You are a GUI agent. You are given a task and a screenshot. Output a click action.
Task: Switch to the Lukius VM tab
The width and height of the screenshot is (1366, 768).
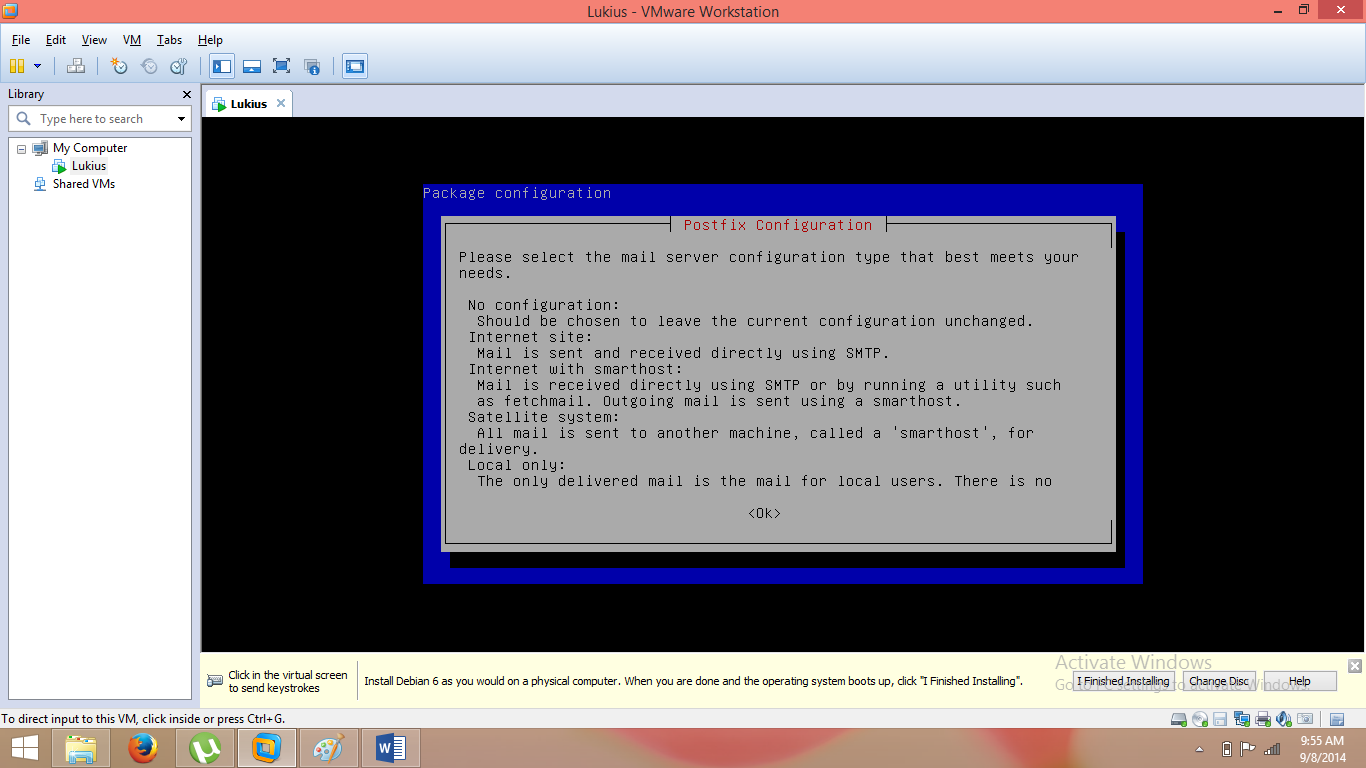248,104
